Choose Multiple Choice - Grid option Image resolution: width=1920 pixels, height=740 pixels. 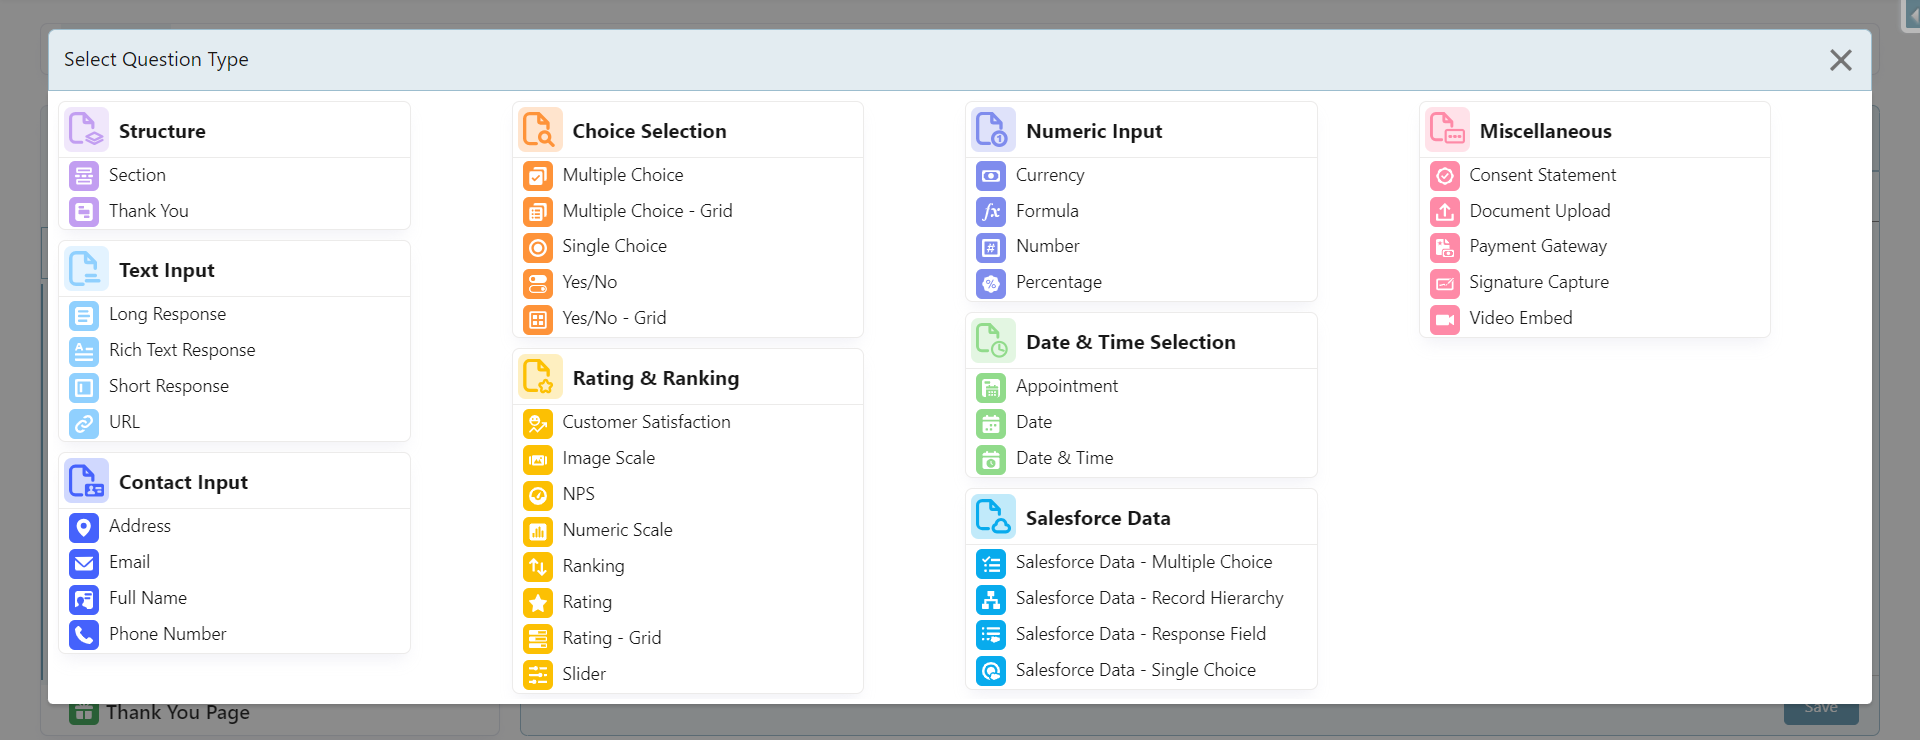[646, 211]
